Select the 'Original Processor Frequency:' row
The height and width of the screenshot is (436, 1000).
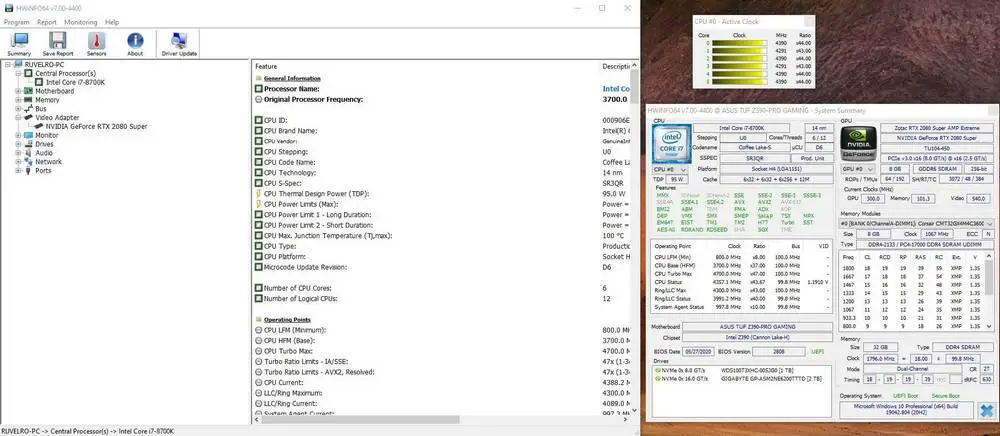coord(440,99)
